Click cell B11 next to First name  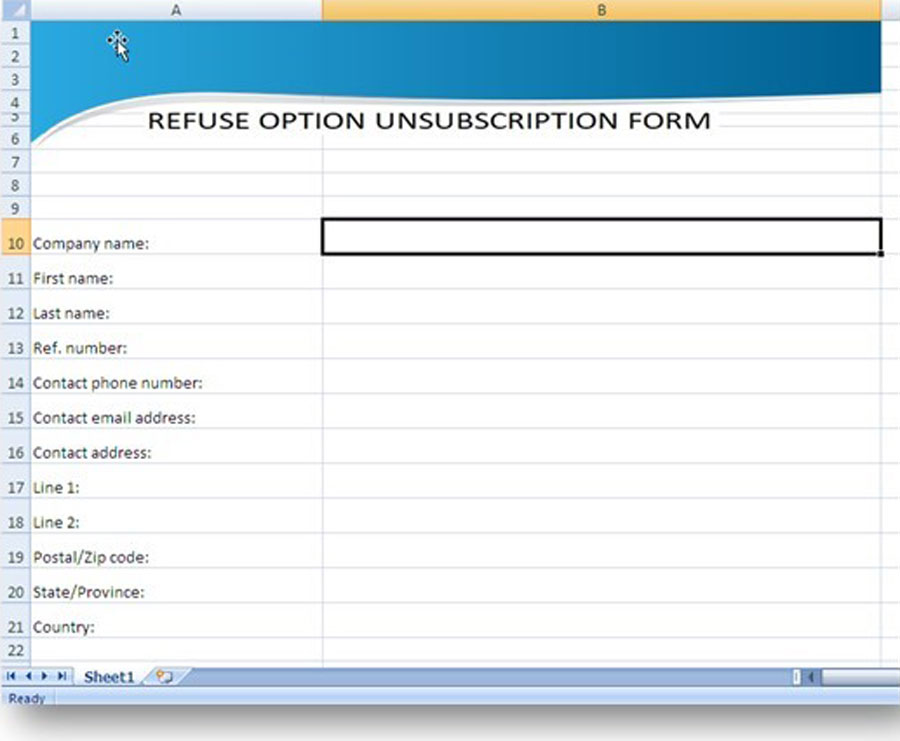pyautogui.click(x=602, y=271)
